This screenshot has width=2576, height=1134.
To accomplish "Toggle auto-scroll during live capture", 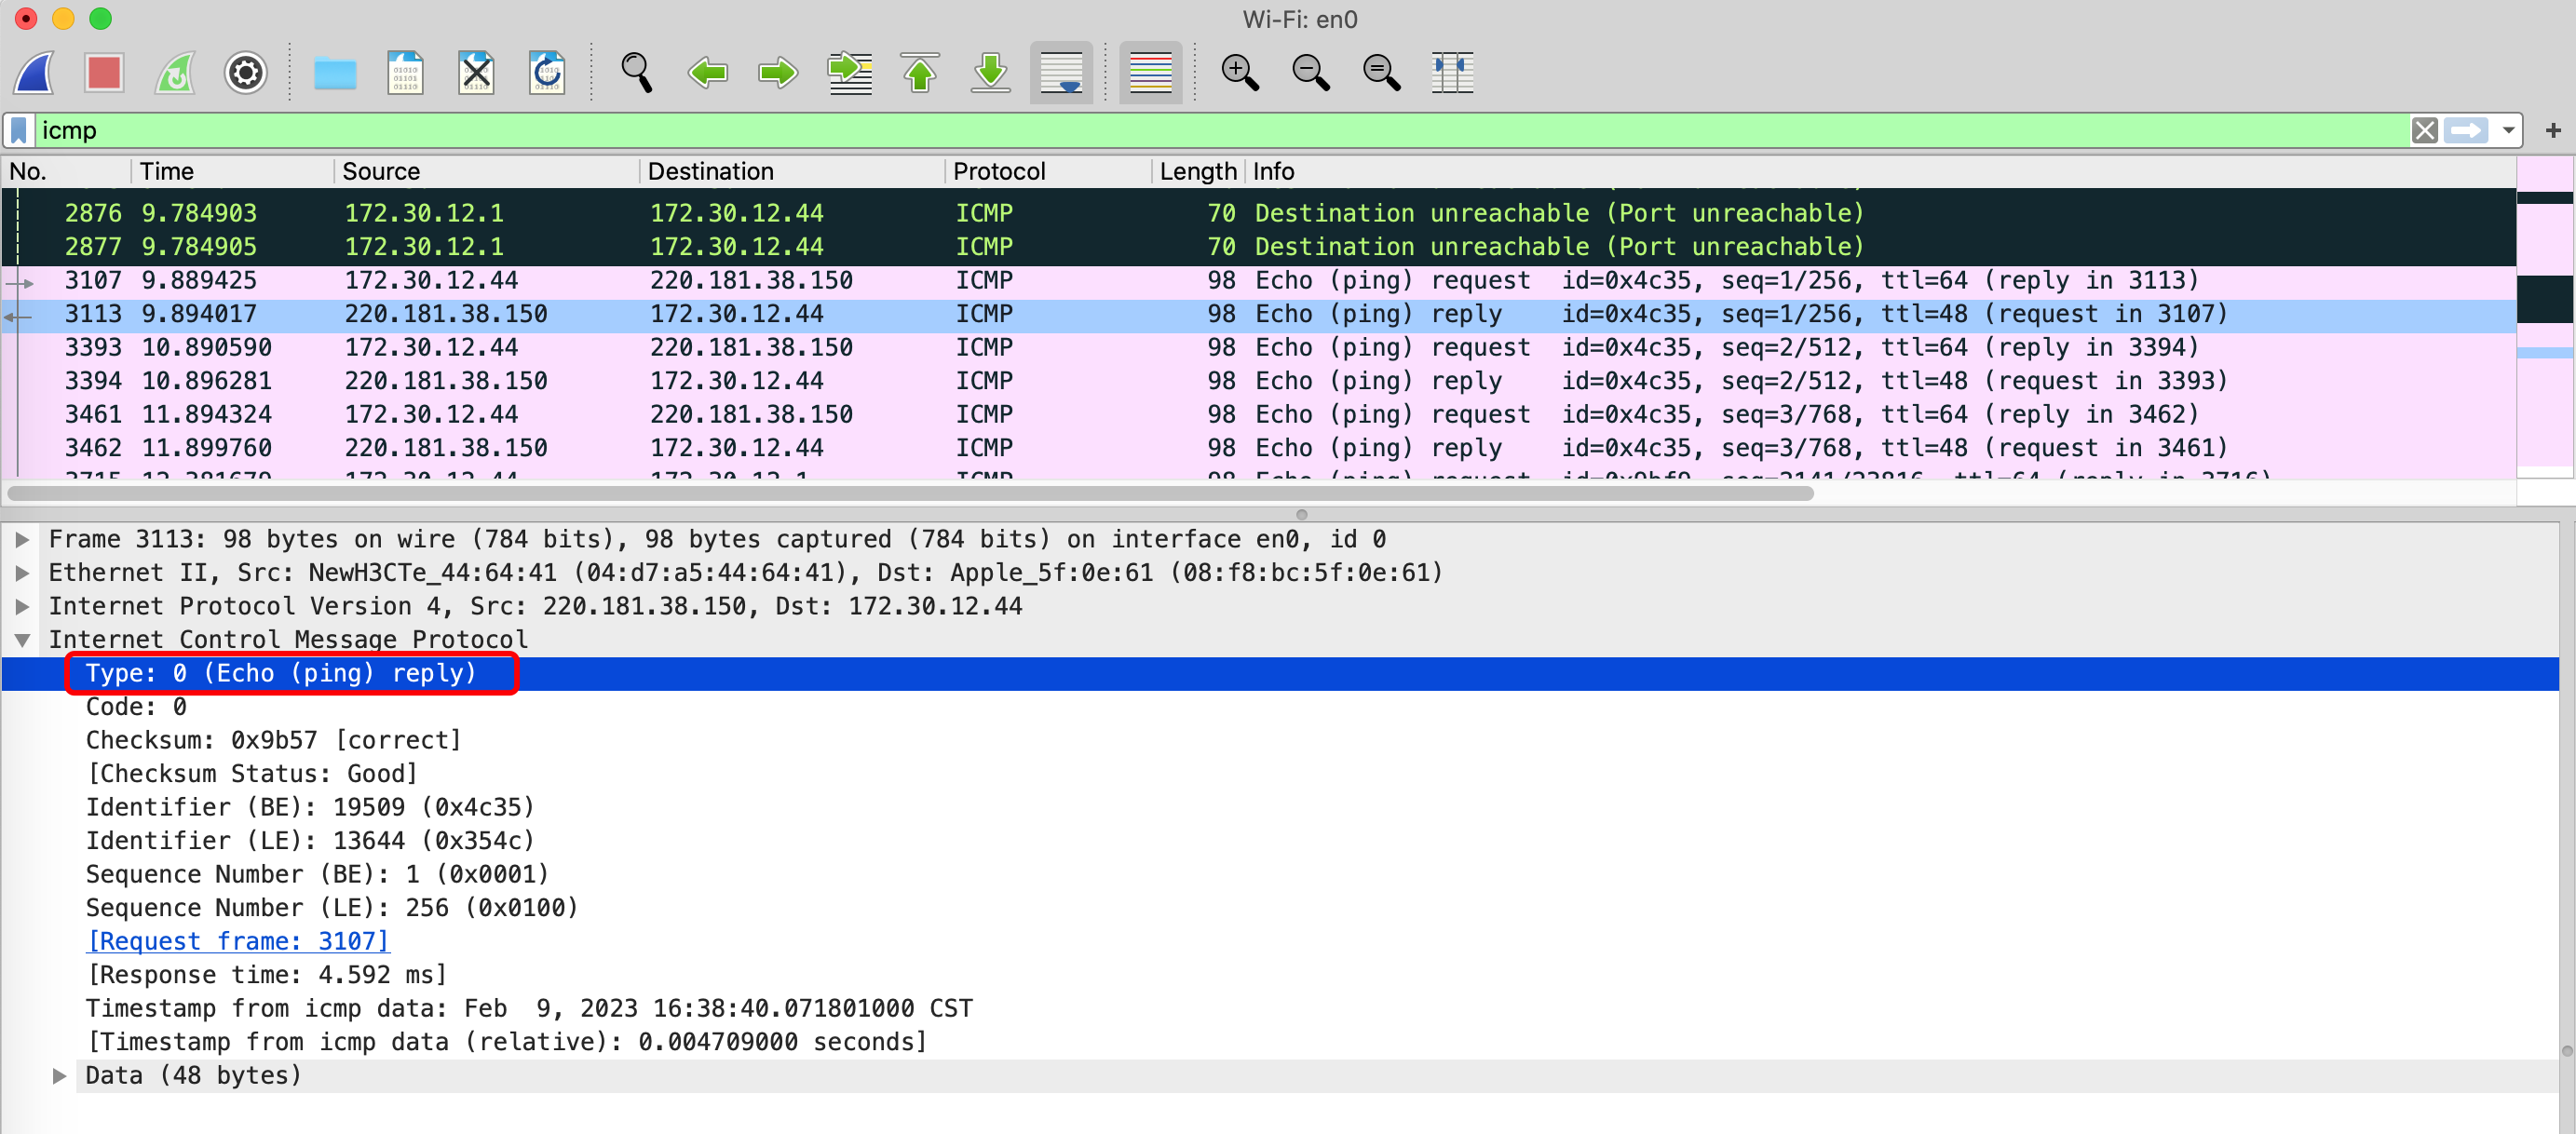I will click(x=1061, y=72).
